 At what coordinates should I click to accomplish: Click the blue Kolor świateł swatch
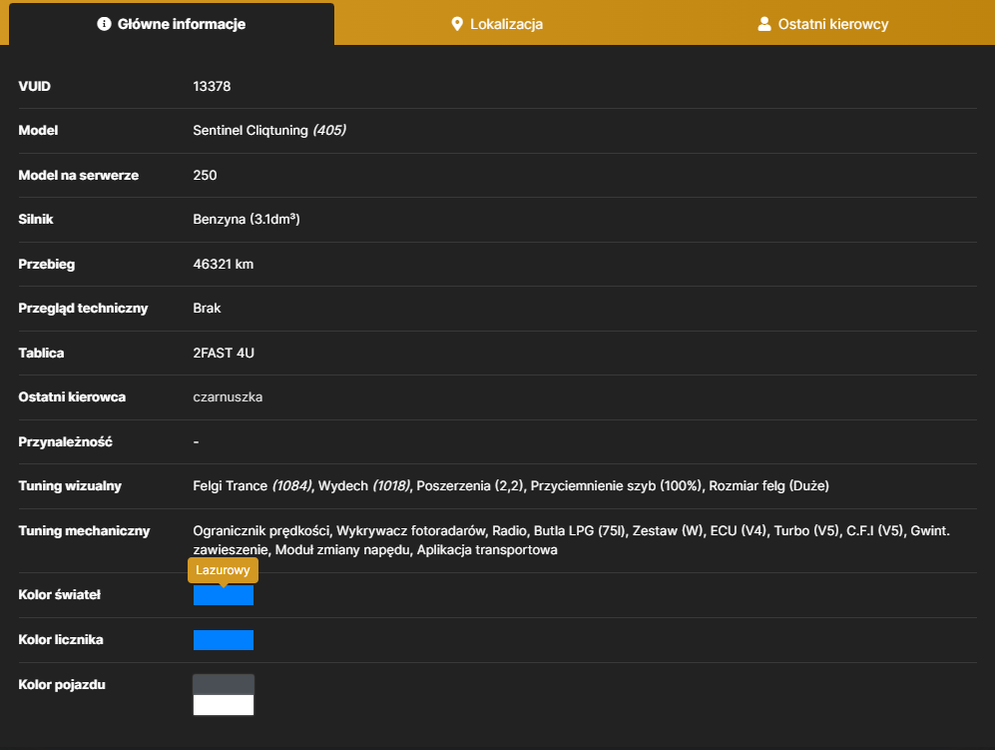pos(223,595)
